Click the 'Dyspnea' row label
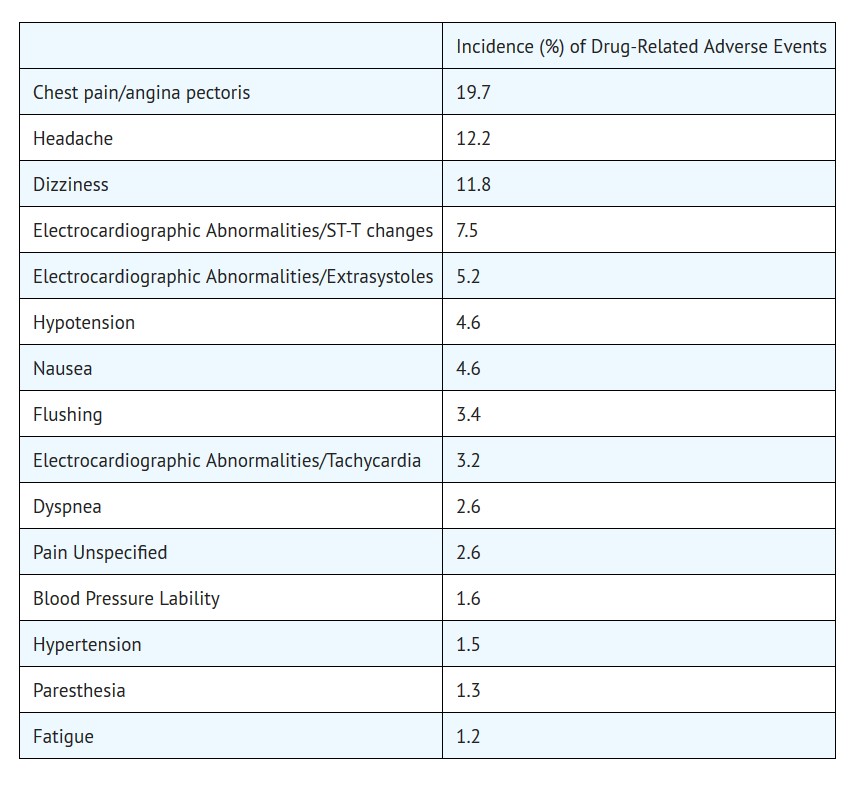 click(67, 507)
